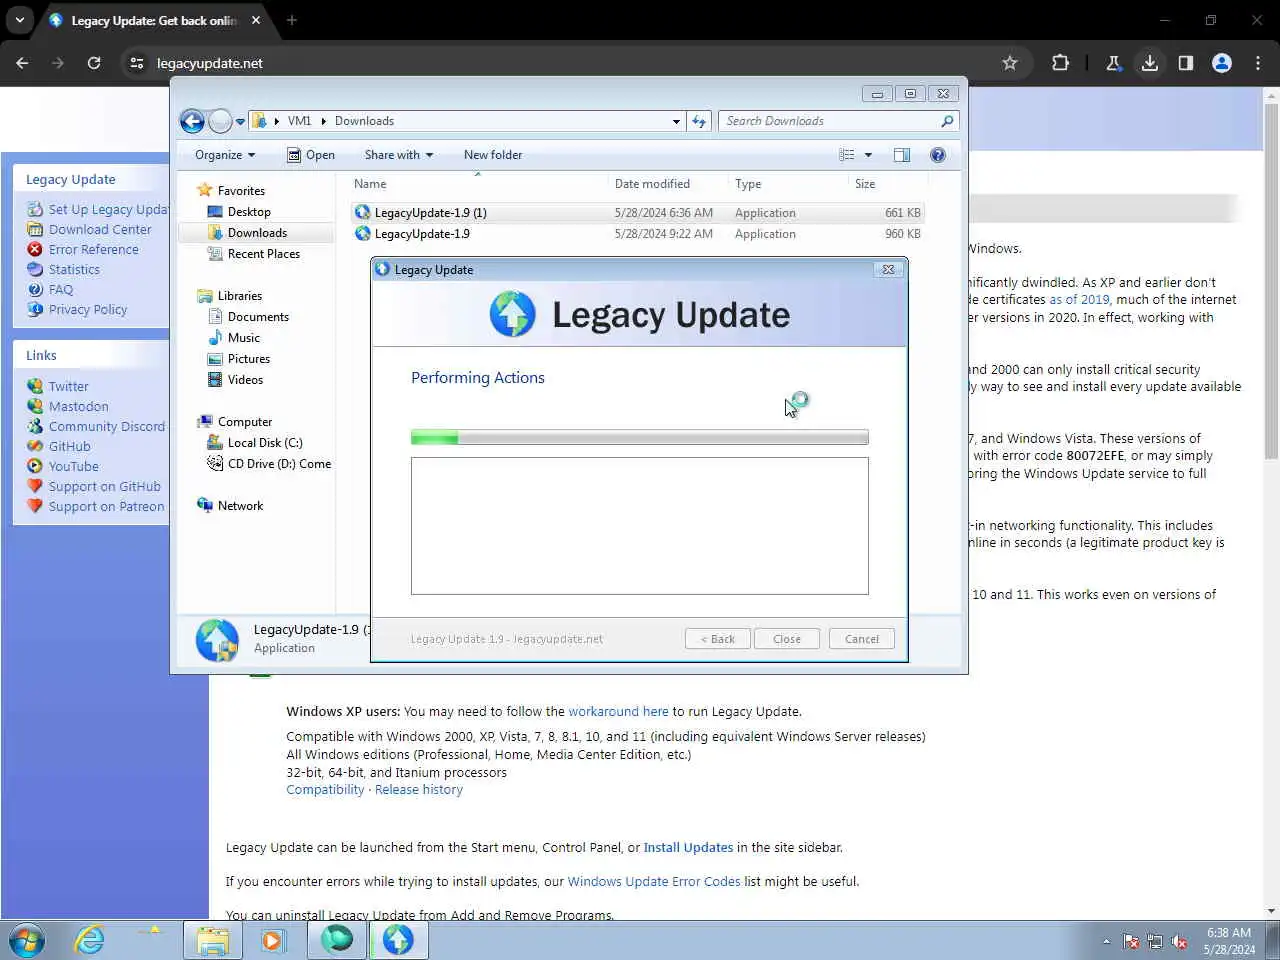Viewport: 1280px width, 960px height.
Task: Select Network in the navigation pane
Action: tap(240, 506)
